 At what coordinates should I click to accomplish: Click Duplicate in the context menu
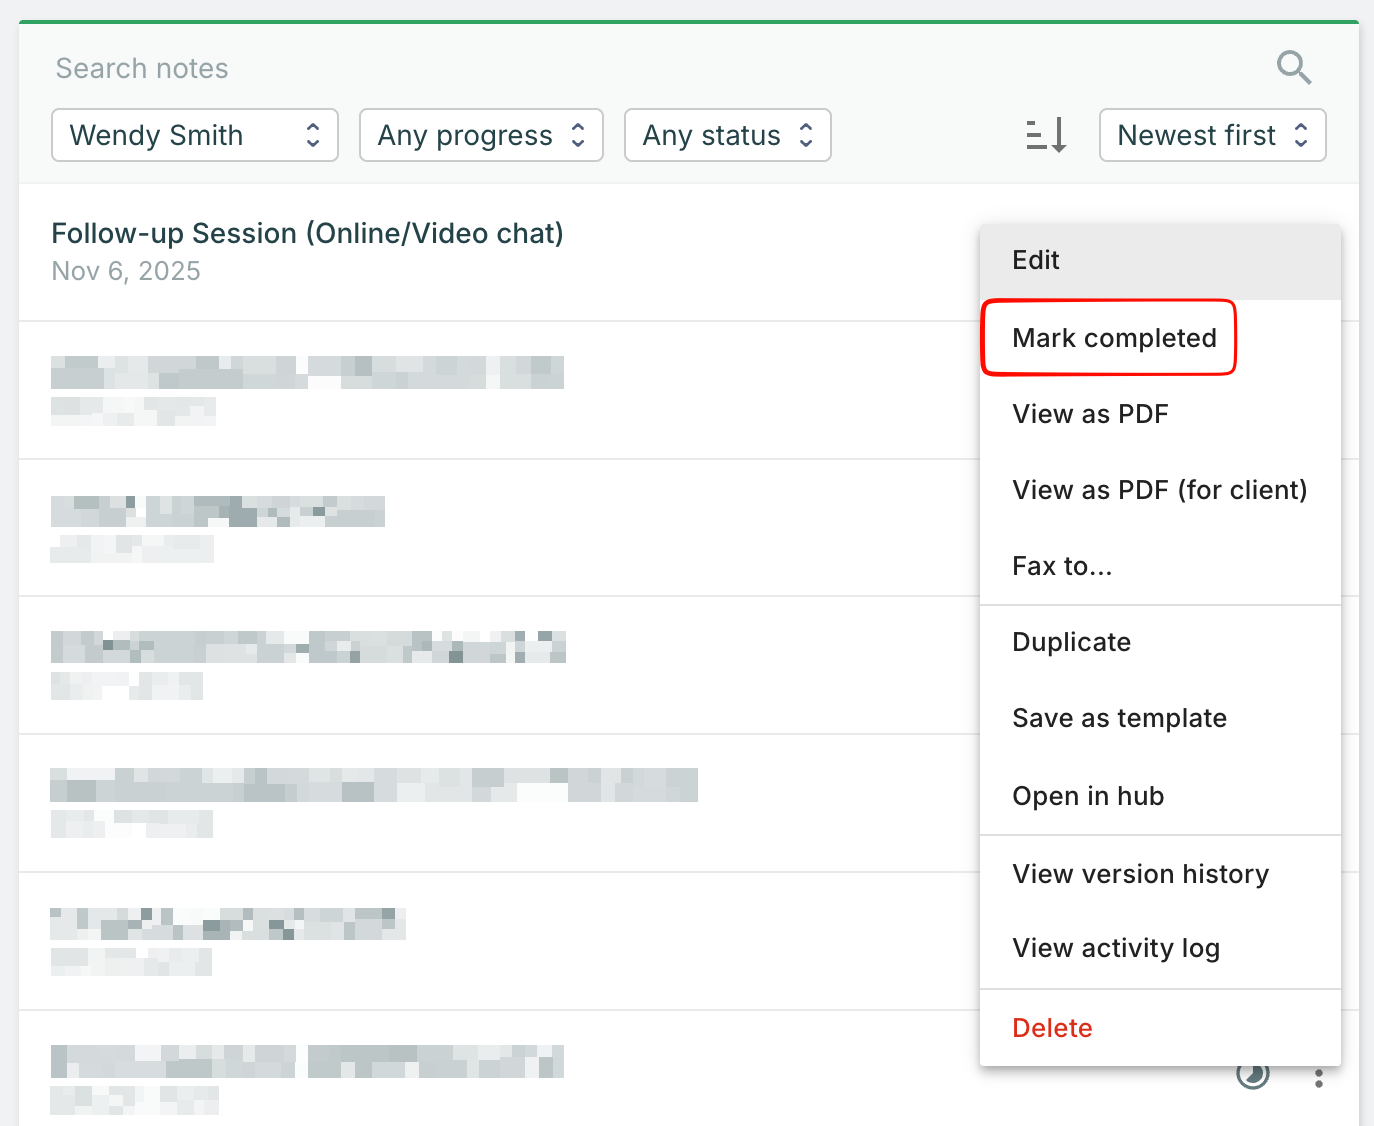point(1071,642)
